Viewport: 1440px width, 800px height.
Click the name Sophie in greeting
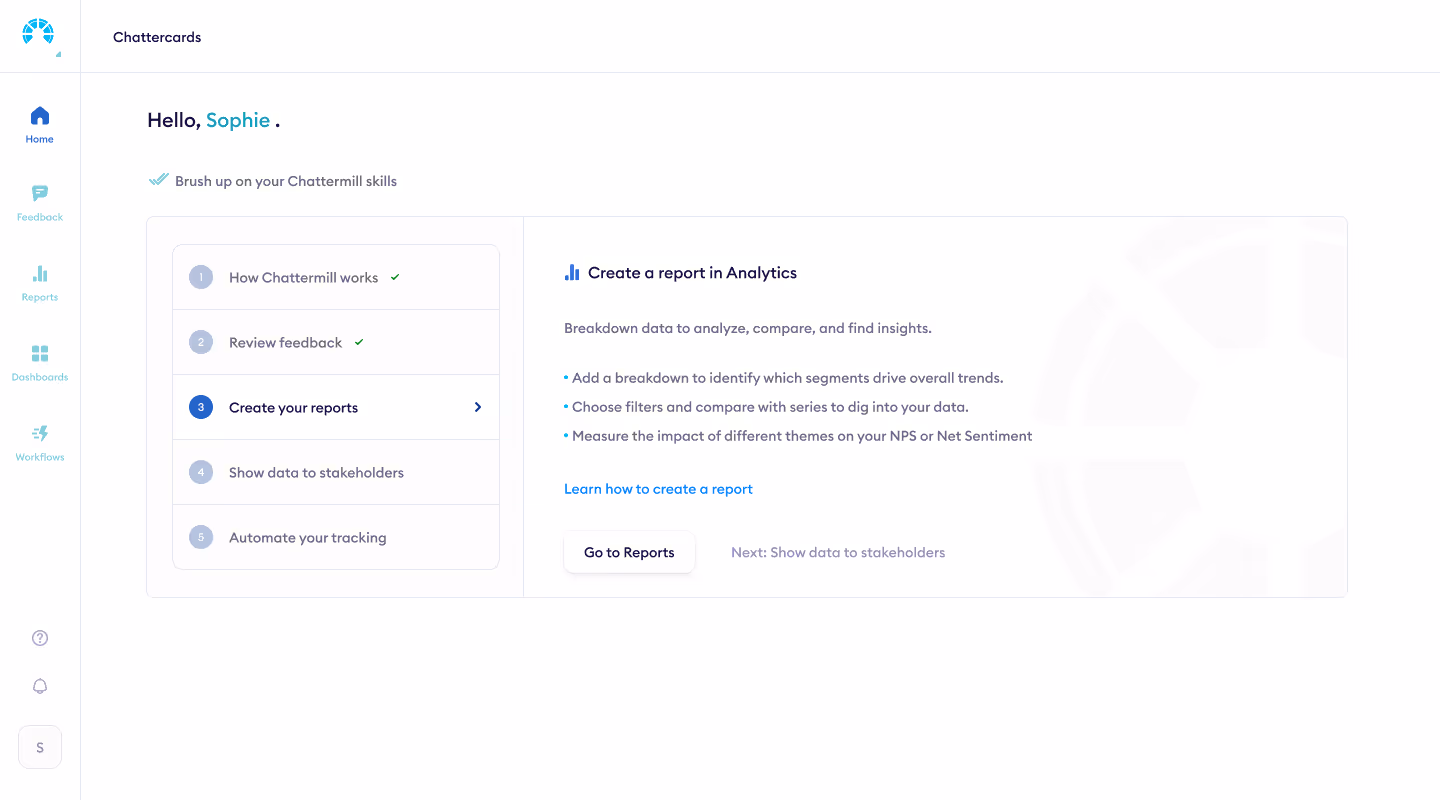(x=238, y=120)
